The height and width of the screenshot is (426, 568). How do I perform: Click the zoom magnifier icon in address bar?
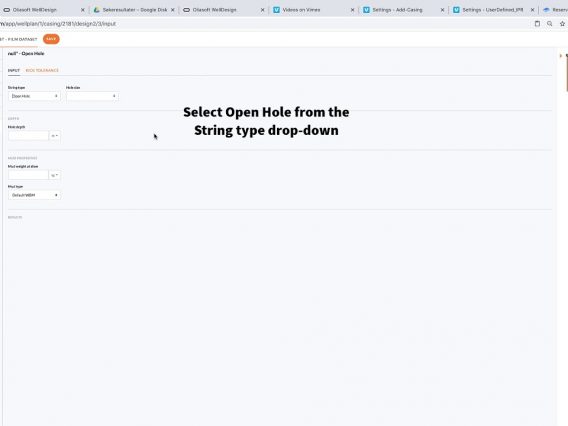550,24
